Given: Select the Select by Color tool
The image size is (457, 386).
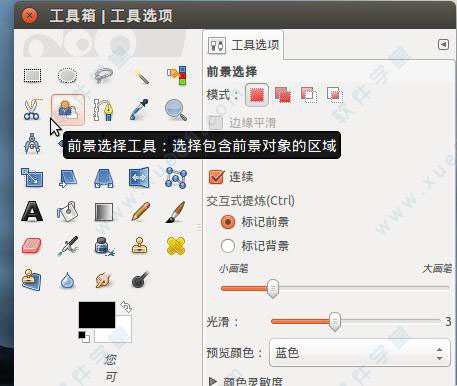Looking at the screenshot, I should (177, 75).
